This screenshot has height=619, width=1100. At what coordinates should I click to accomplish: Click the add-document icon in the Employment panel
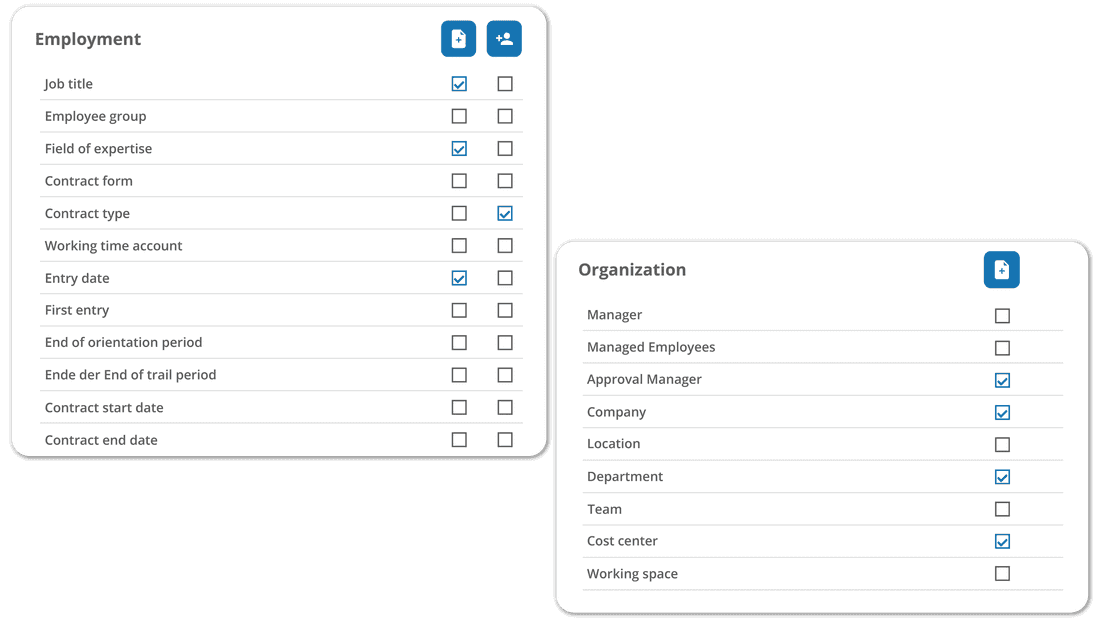(x=458, y=38)
